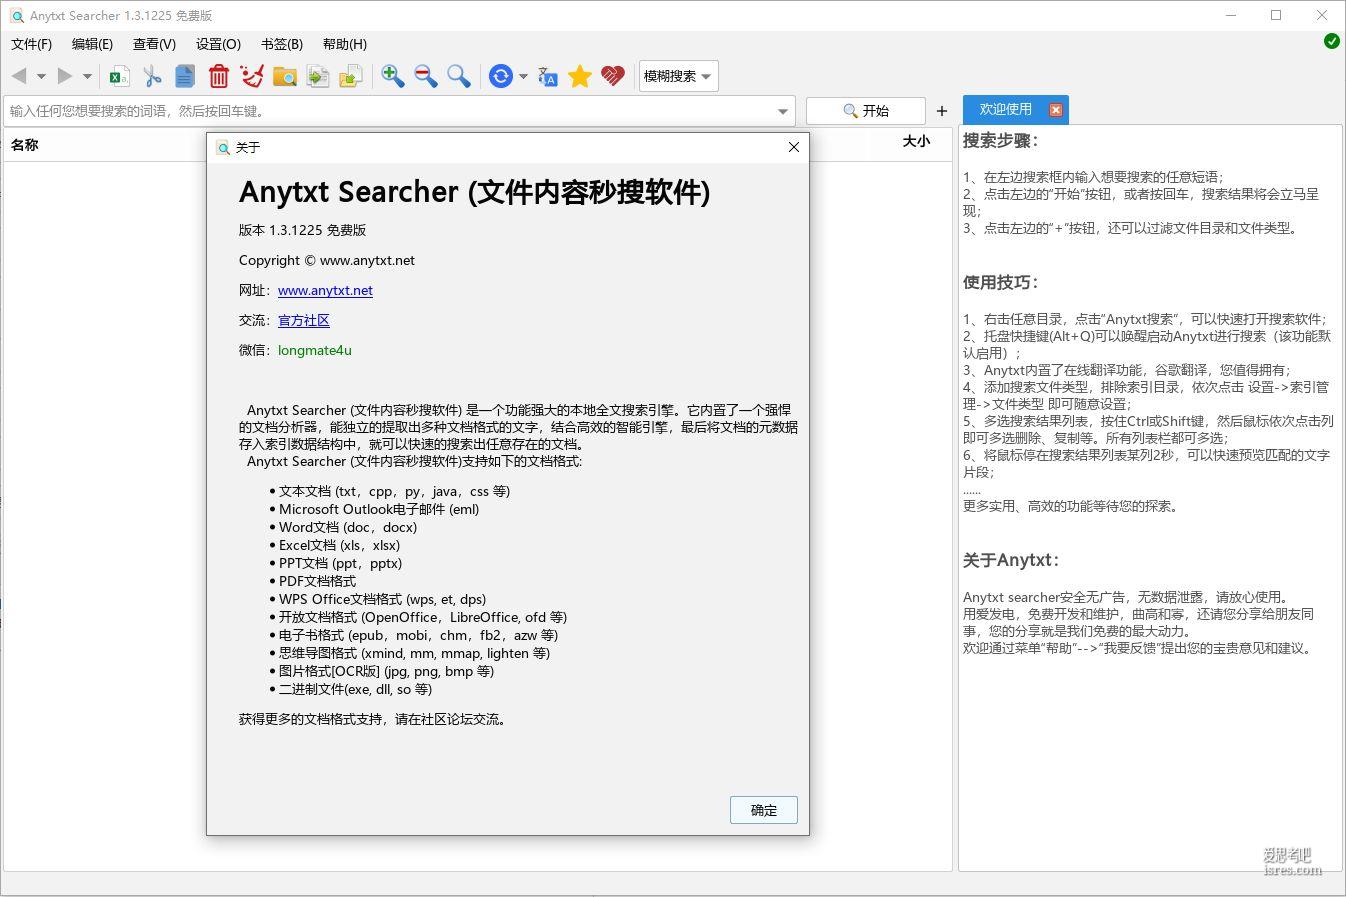Close the 欢迎使用 tab
This screenshot has height=897, width=1346.
click(x=1056, y=110)
